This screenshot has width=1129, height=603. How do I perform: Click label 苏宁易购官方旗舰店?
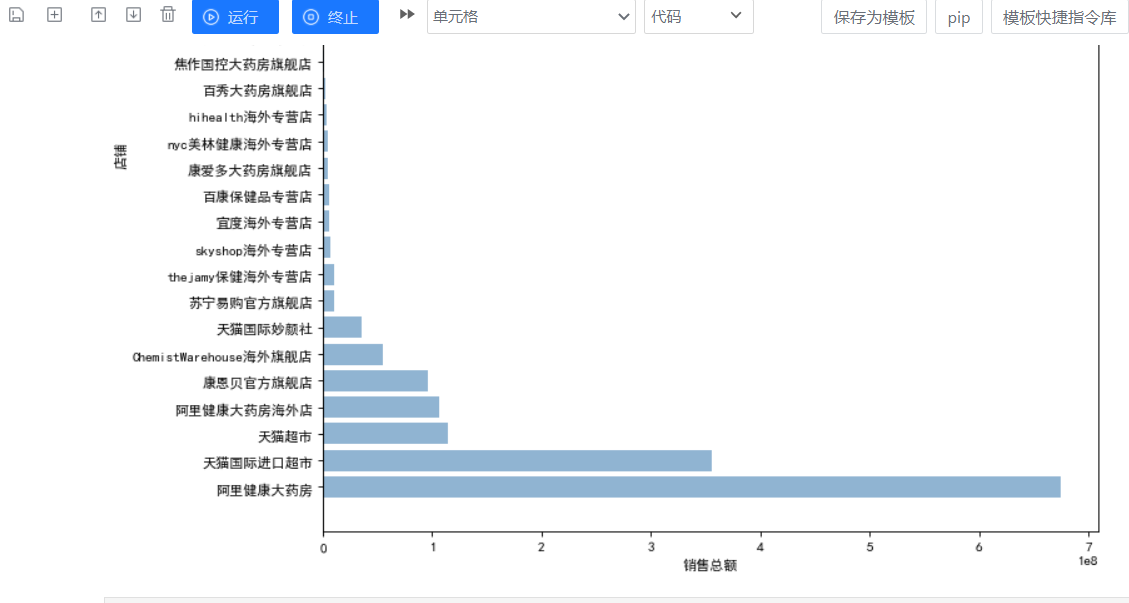(251, 303)
